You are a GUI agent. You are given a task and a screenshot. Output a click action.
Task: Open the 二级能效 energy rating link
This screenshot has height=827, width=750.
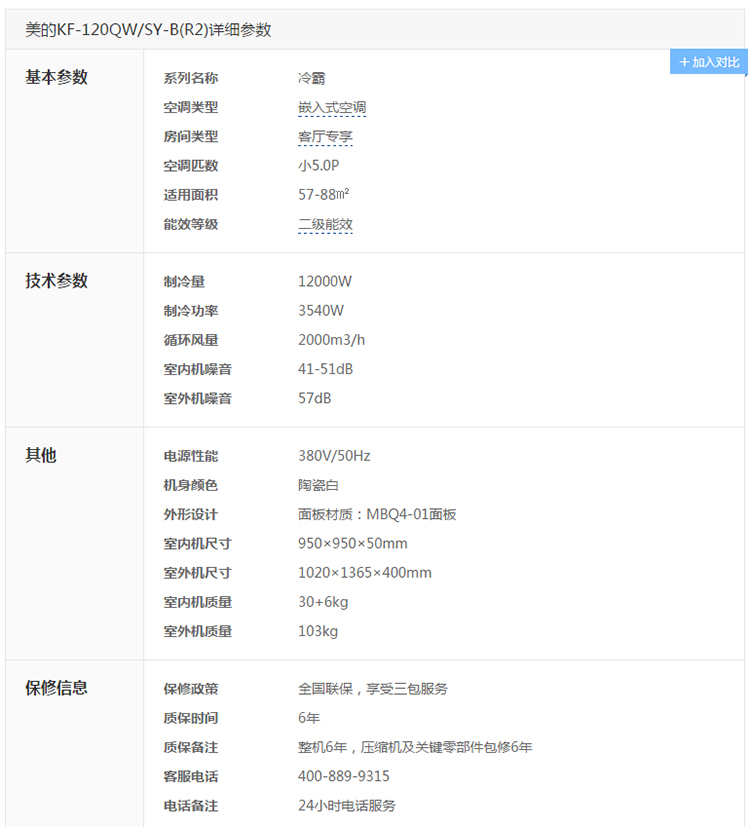(325, 225)
